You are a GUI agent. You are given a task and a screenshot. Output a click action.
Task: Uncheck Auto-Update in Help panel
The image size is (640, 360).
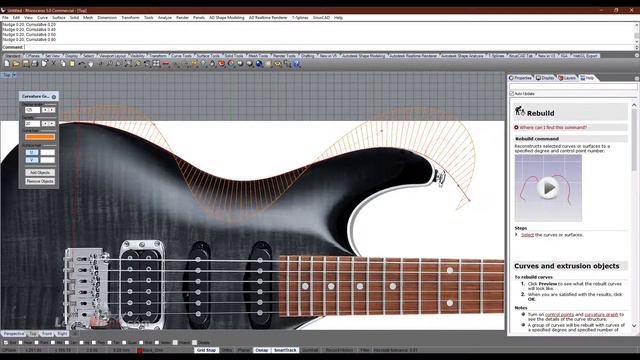(x=512, y=93)
